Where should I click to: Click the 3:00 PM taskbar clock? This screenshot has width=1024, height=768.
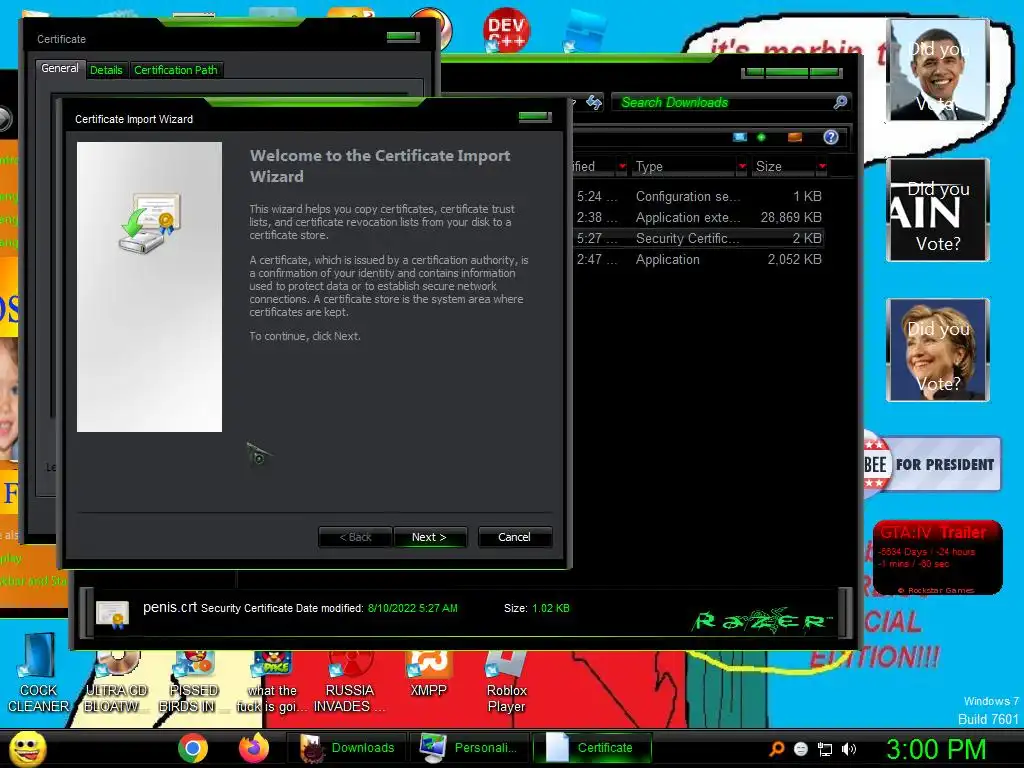click(x=936, y=749)
